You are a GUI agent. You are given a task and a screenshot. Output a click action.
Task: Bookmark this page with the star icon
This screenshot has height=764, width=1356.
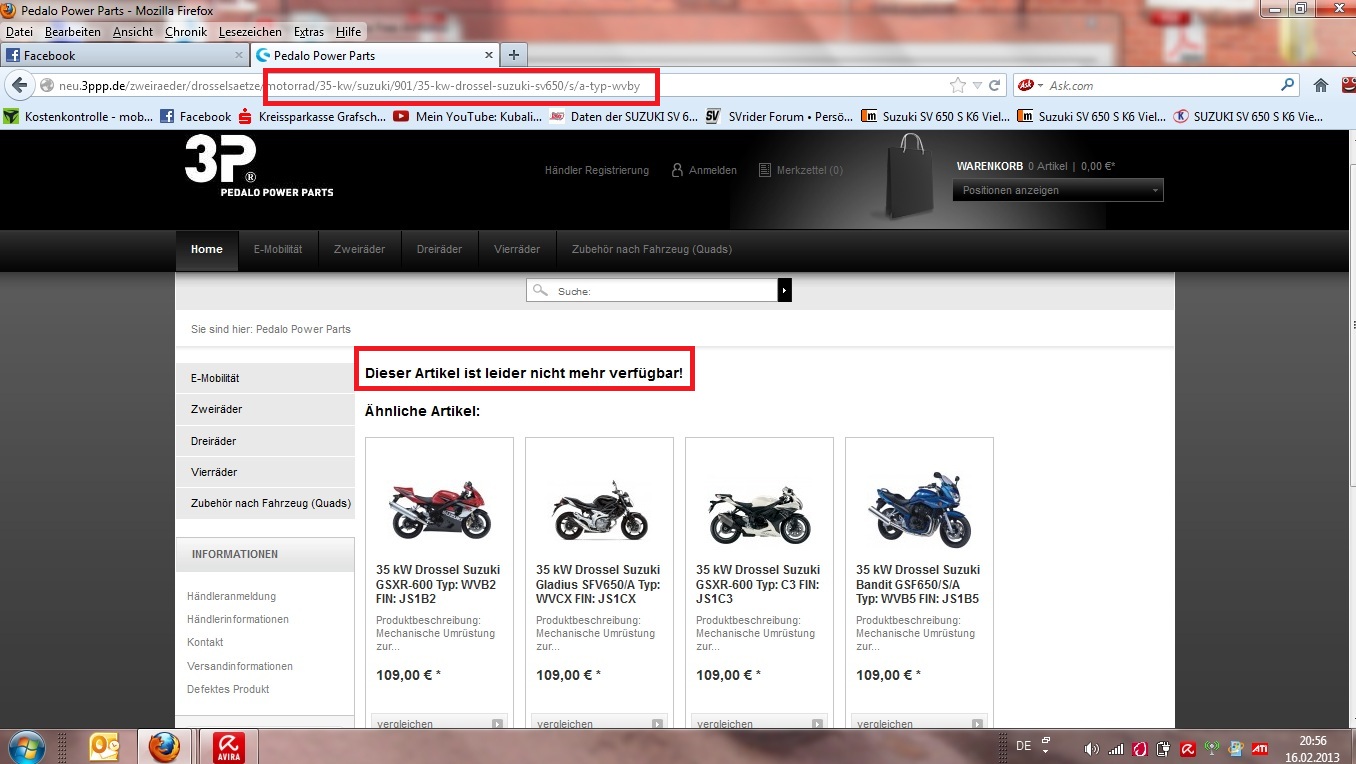tap(957, 86)
